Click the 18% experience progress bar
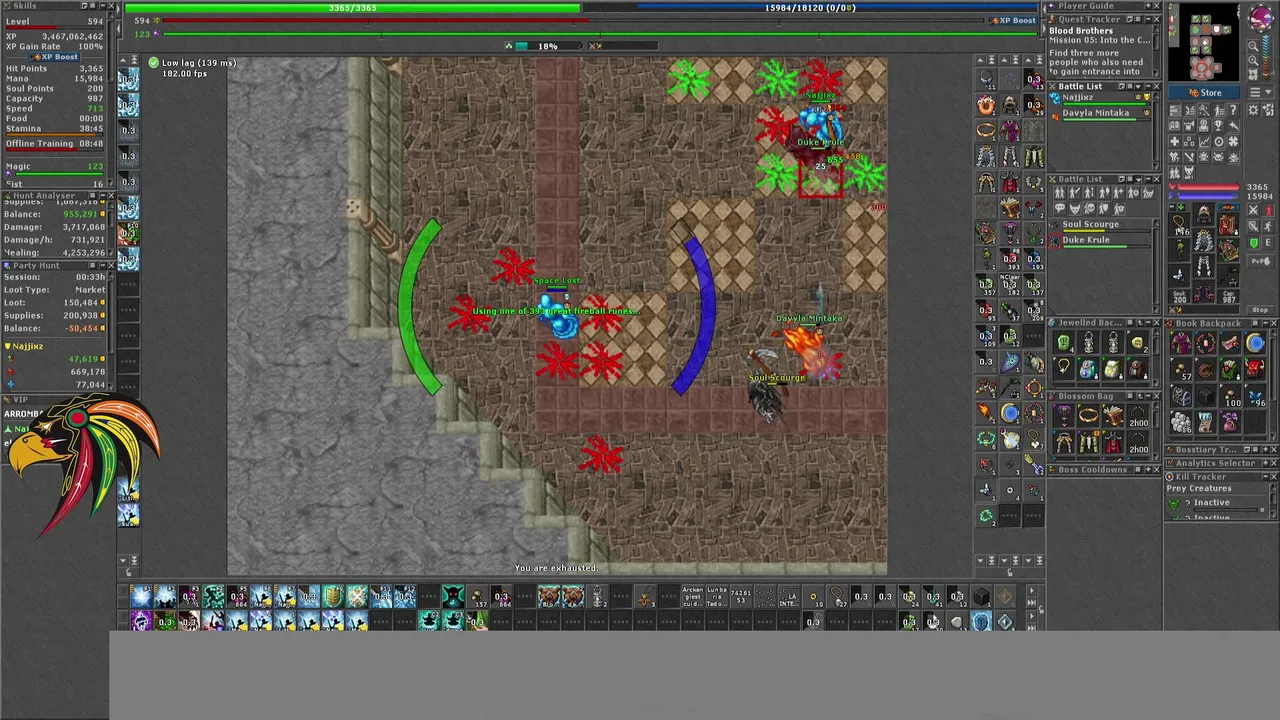 549,46
